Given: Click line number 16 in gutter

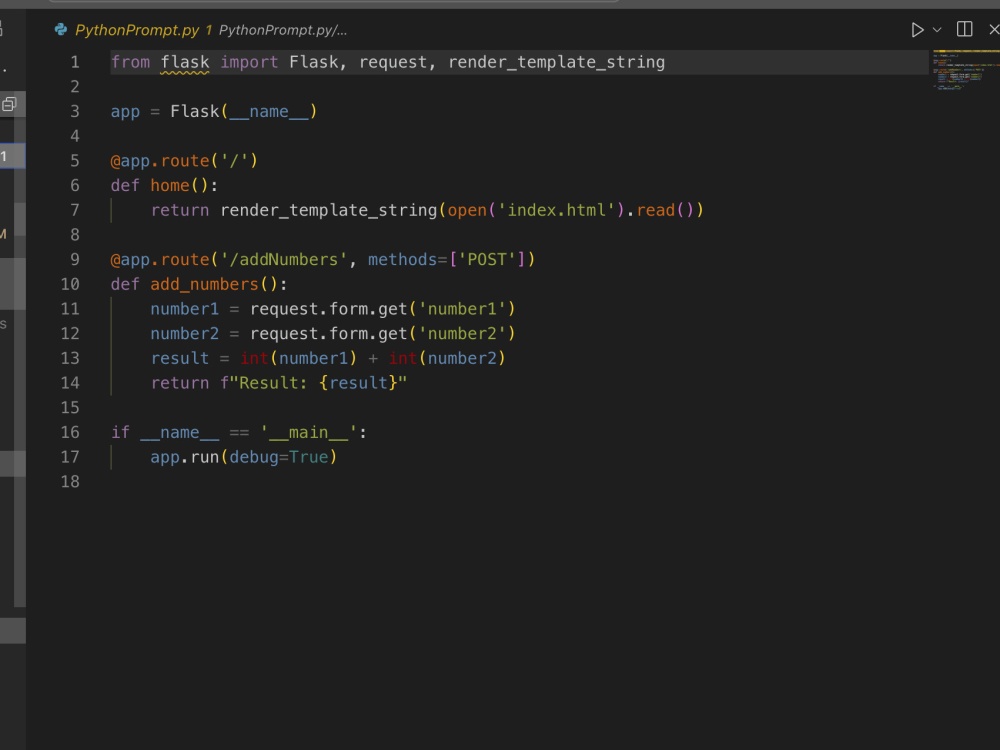Looking at the screenshot, I should pyautogui.click(x=70, y=432).
